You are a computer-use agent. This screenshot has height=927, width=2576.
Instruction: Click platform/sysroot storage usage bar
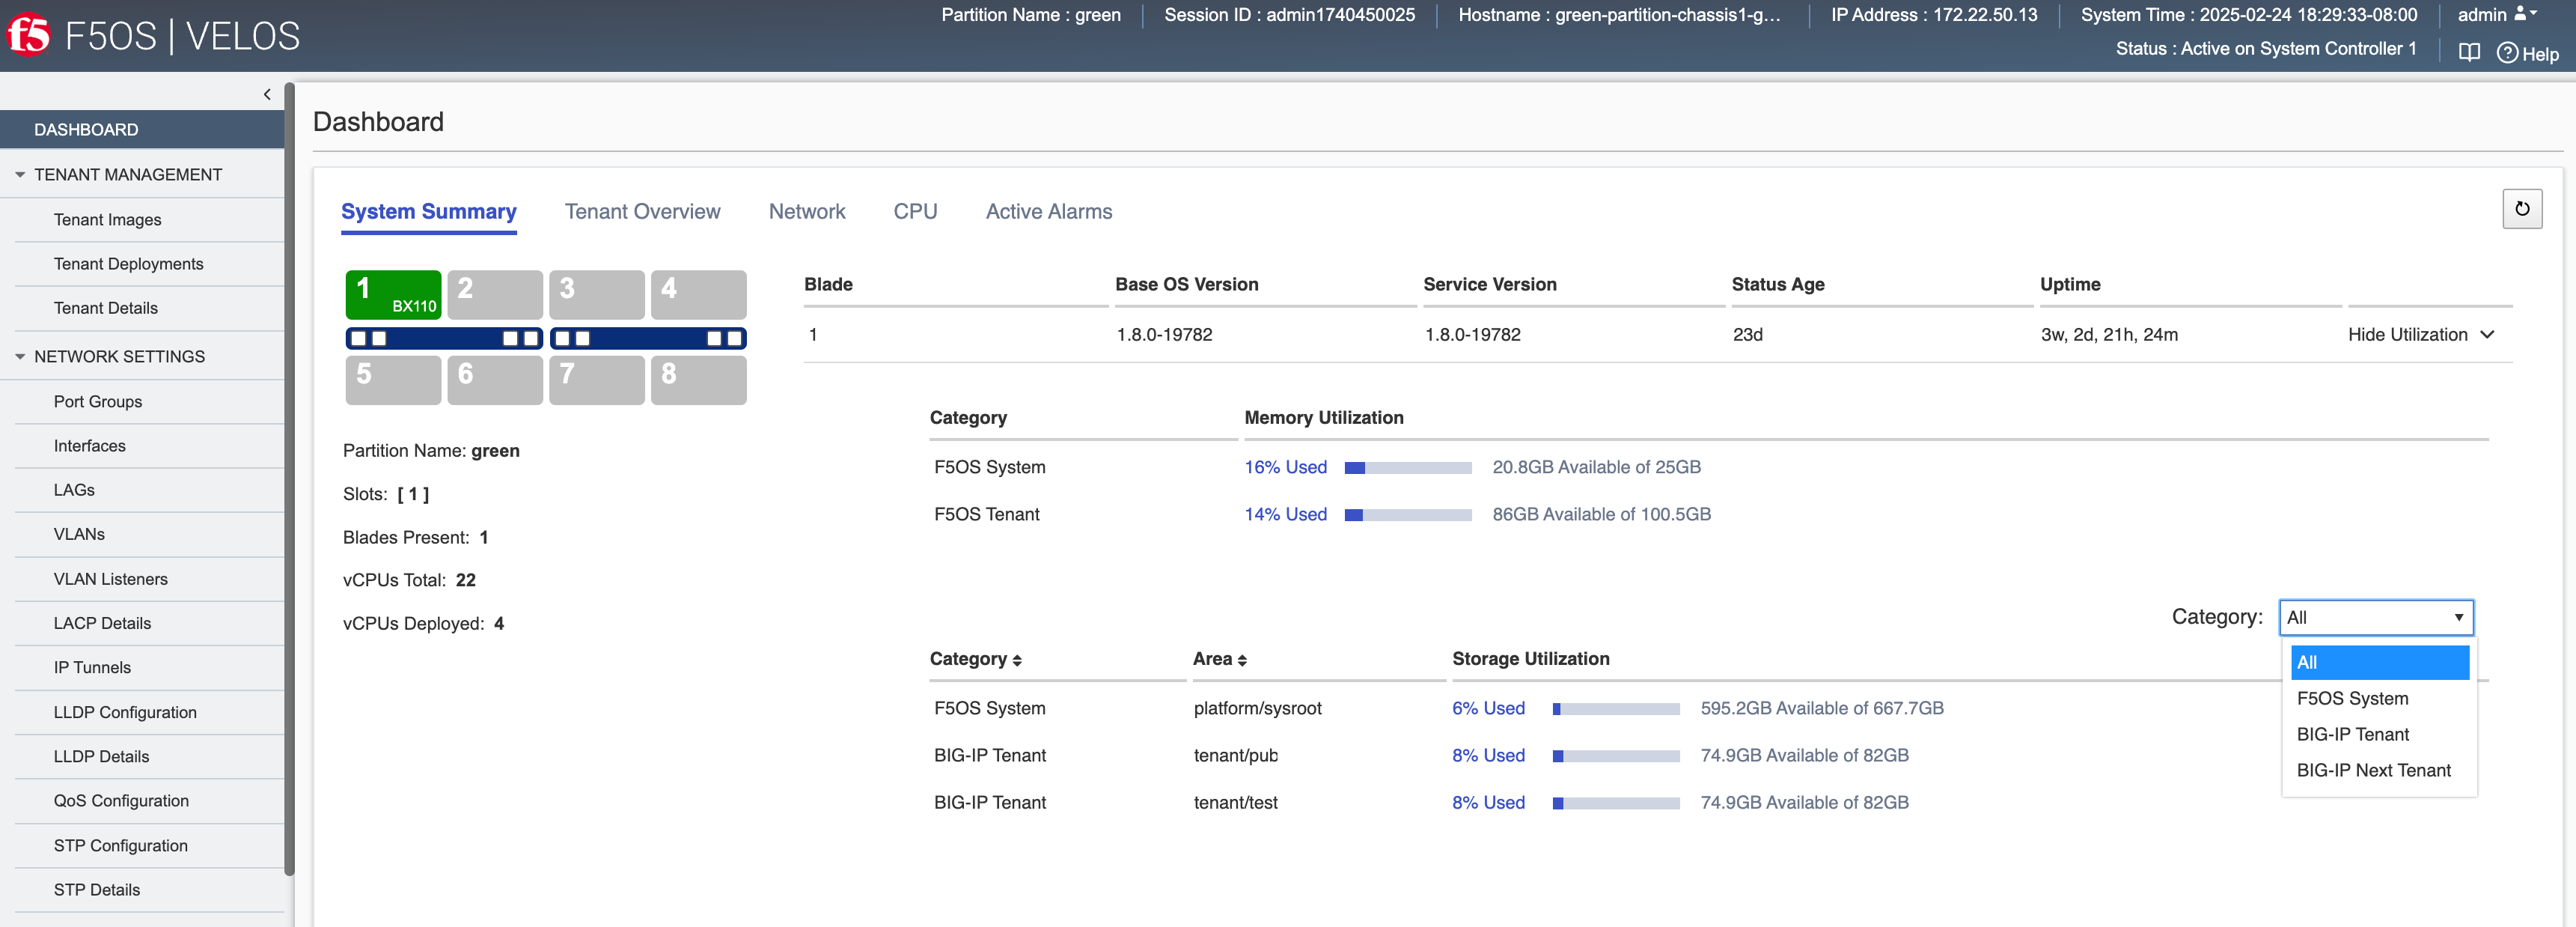coord(1616,709)
